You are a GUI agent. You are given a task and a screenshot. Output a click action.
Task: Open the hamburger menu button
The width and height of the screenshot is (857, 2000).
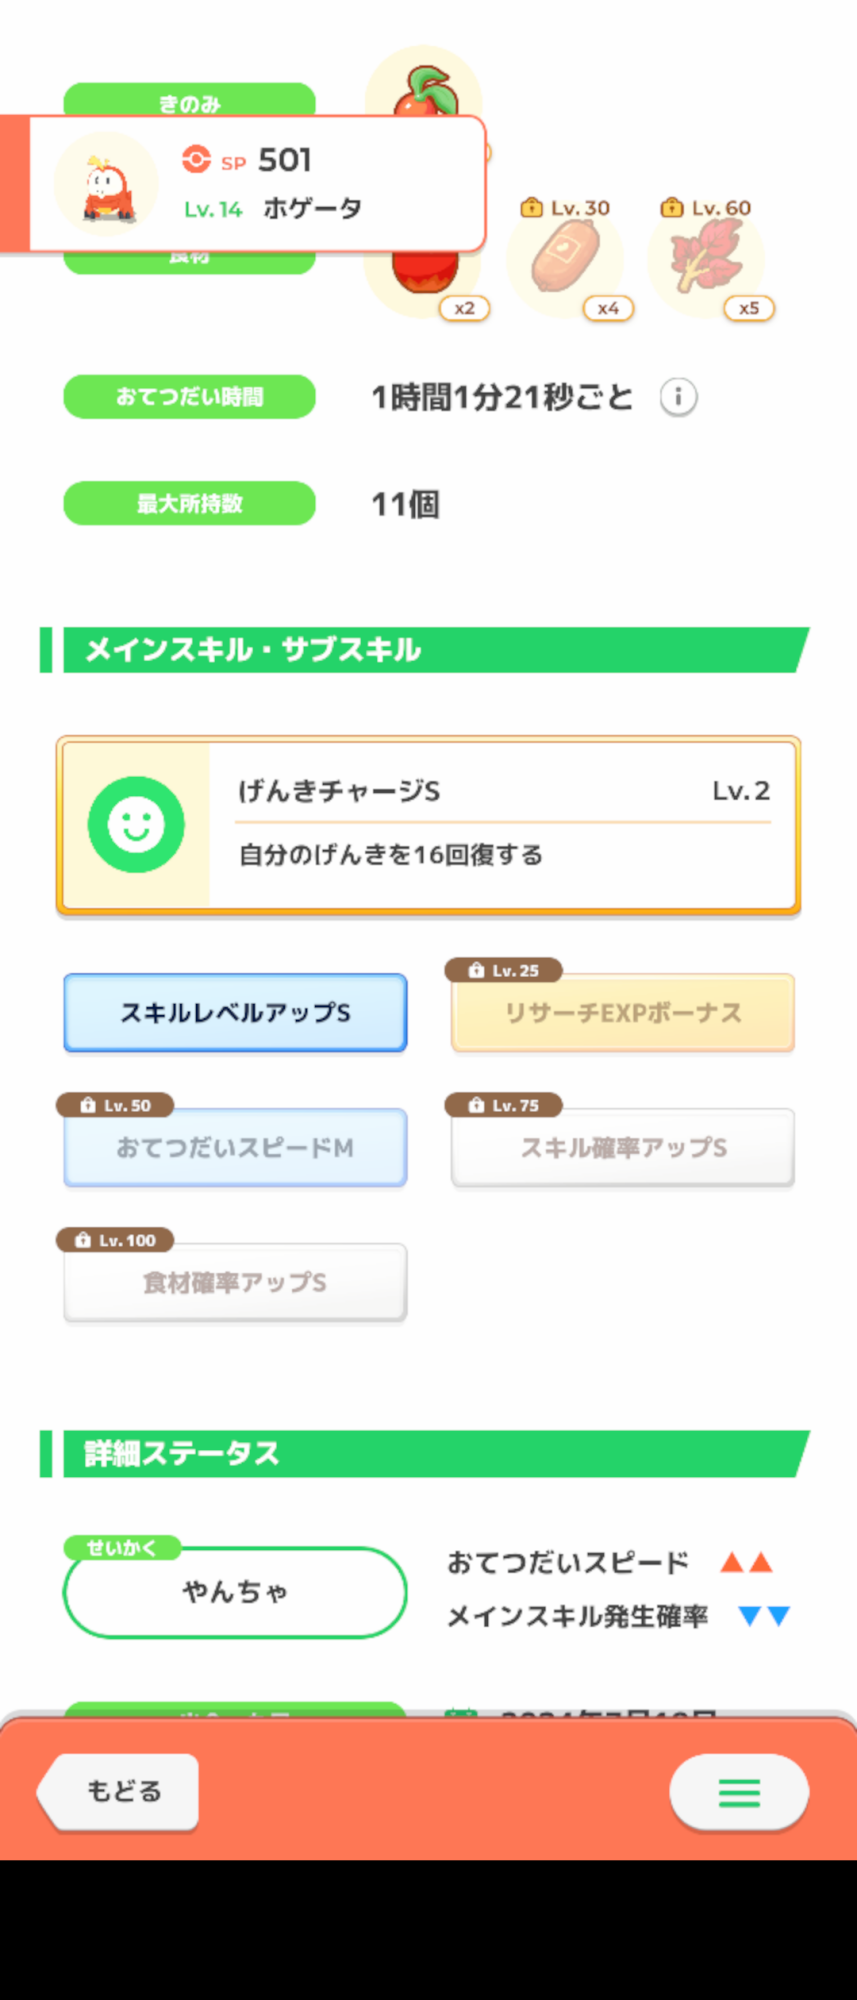pos(739,1792)
